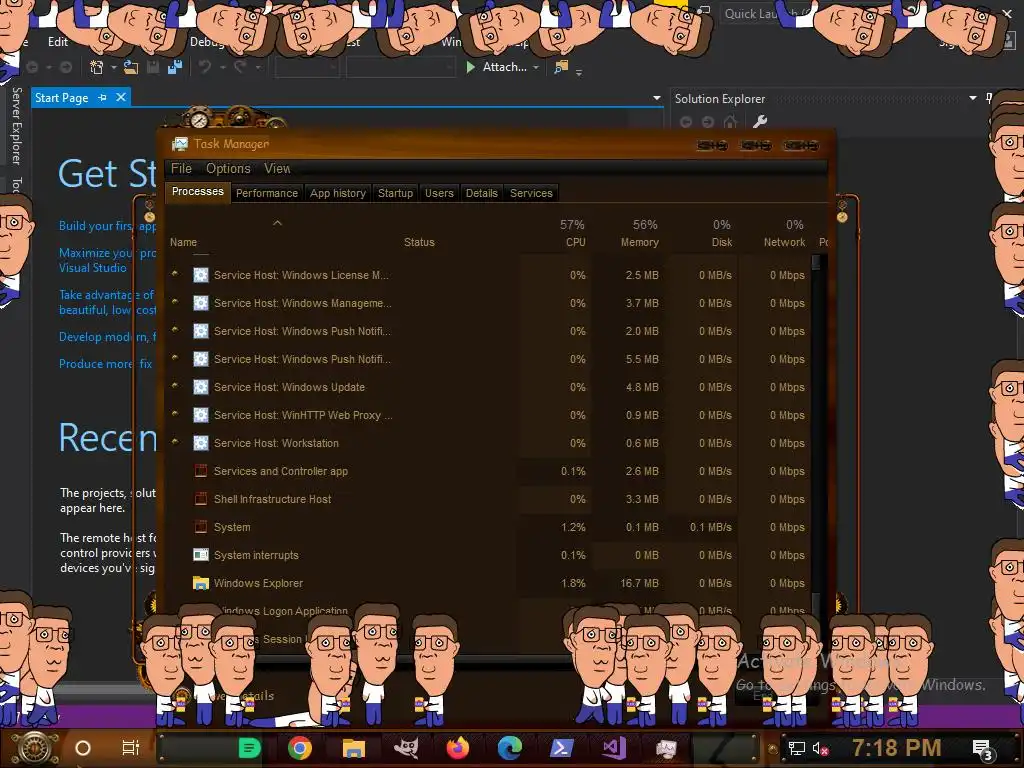Click the Status column header

pyautogui.click(x=419, y=242)
